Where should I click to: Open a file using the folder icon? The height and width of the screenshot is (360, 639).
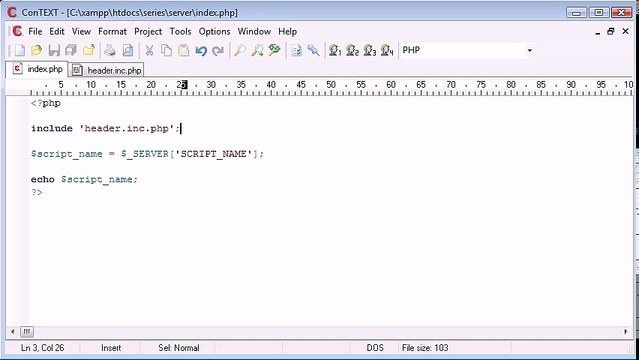pyautogui.click(x=37, y=51)
